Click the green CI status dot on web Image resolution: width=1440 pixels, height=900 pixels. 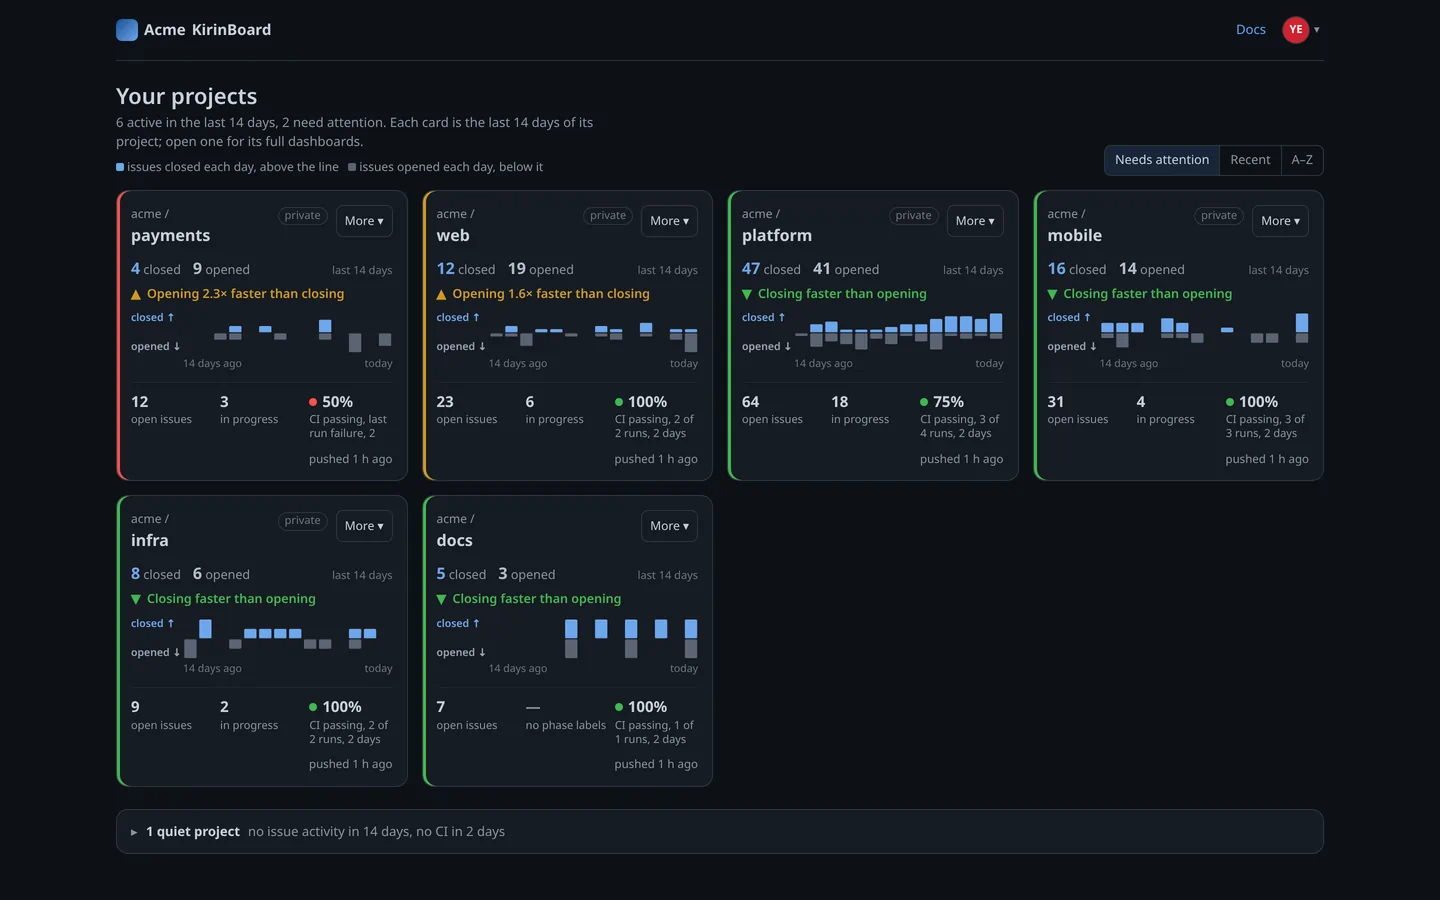[x=619, y=402]
